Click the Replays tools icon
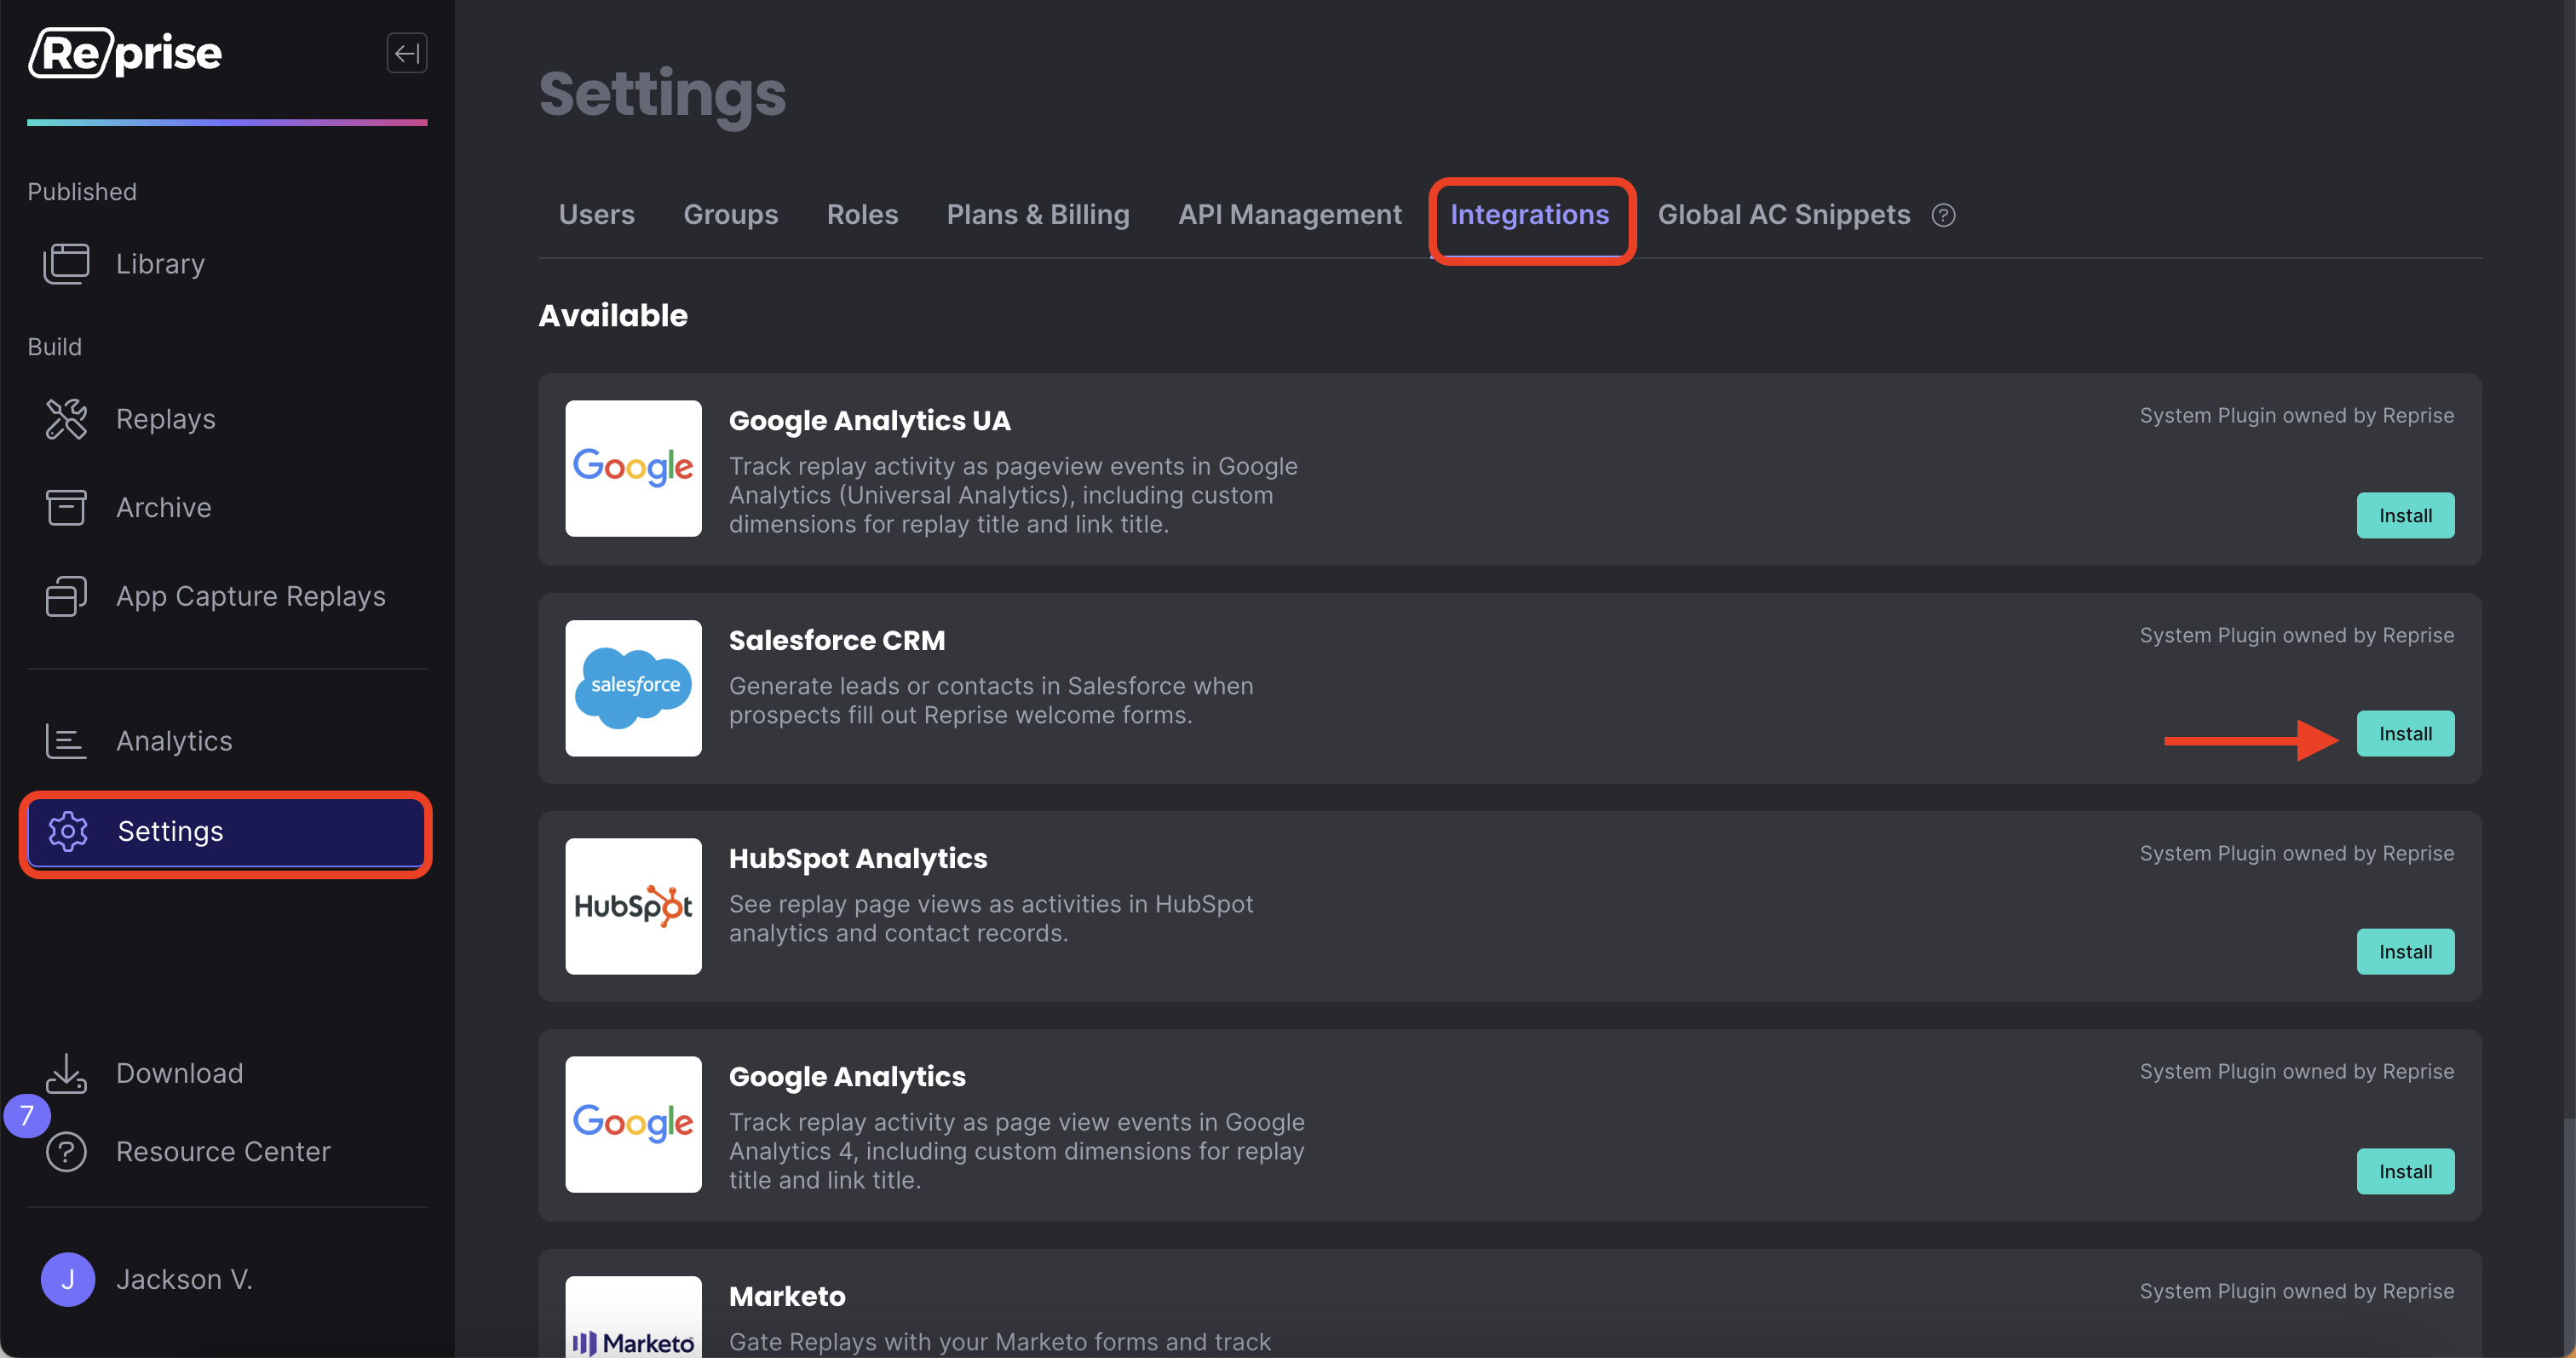The width and height of the screenshot is (2576, 1358). click(x=66, y=419)
